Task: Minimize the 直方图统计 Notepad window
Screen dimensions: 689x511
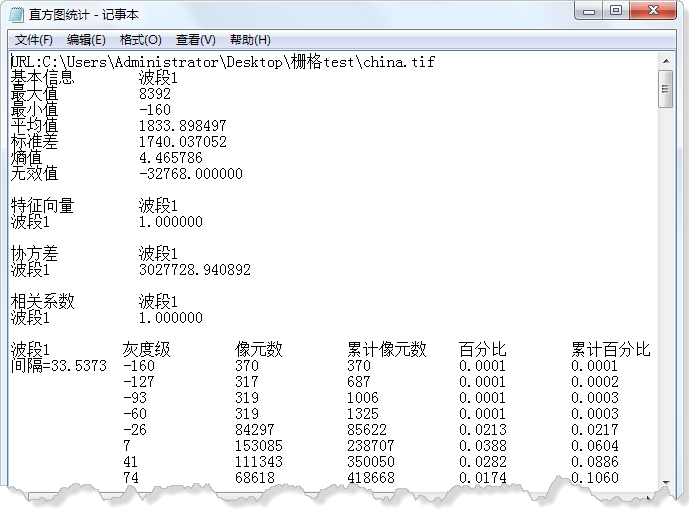Action: 590,11
